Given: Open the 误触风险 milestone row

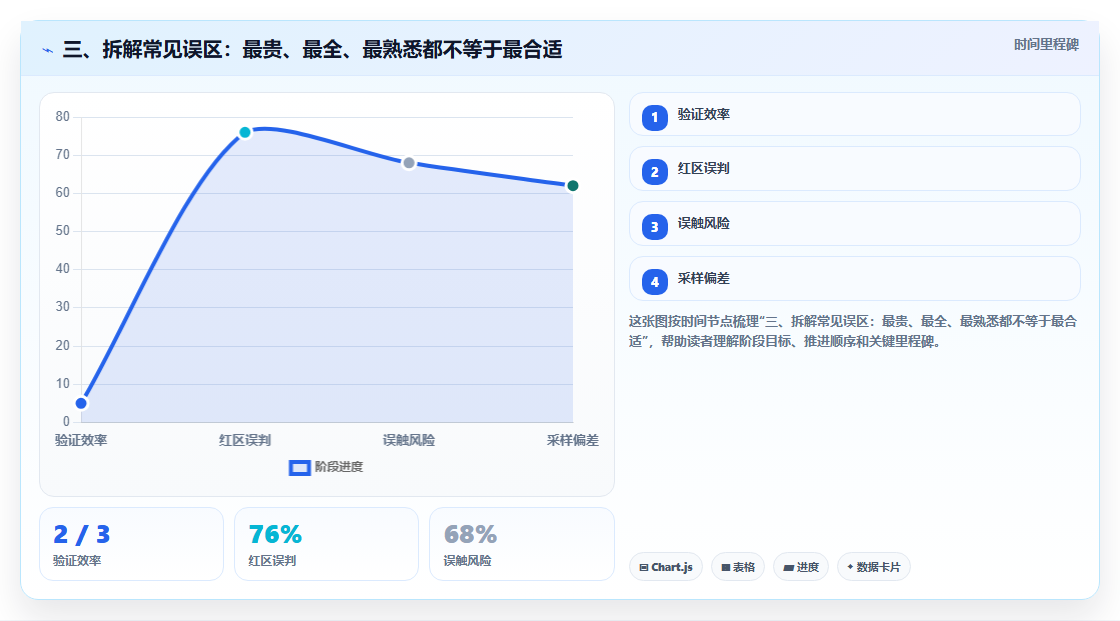Looking at the screenshot, I should click(854, 224).
